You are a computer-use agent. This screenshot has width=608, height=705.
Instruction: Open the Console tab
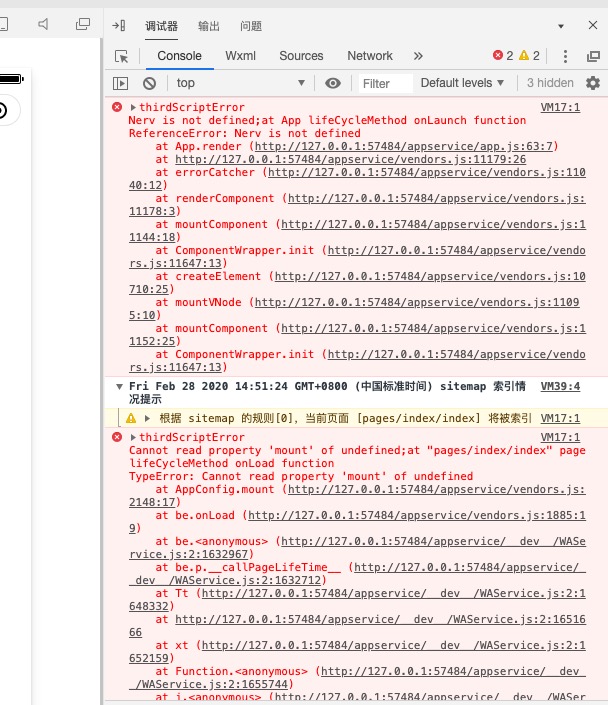(179, 56)
